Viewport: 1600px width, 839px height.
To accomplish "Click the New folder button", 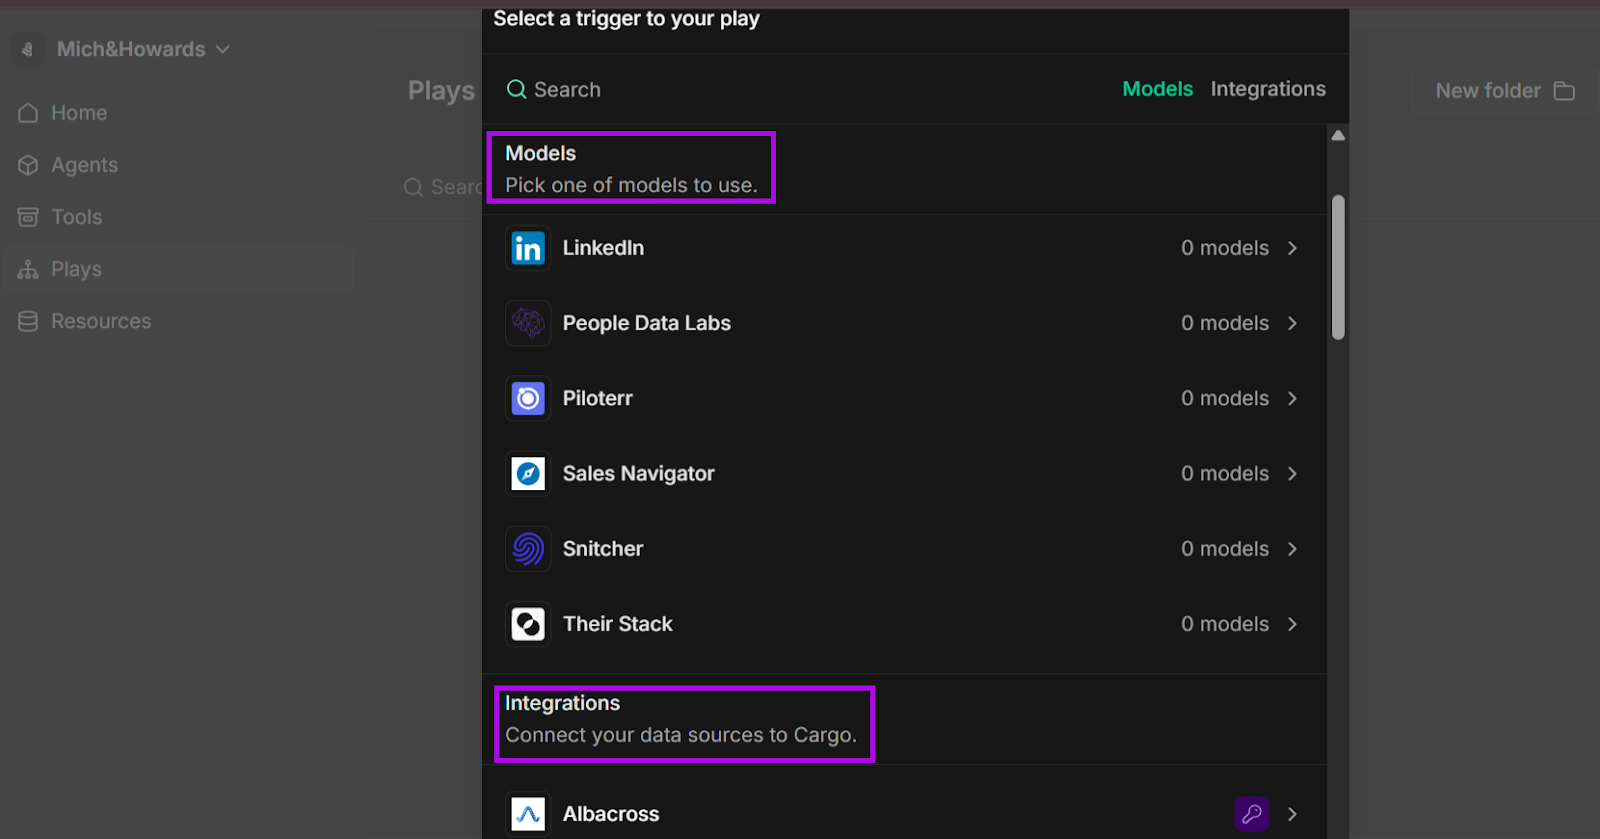I will coord(1505,91).
